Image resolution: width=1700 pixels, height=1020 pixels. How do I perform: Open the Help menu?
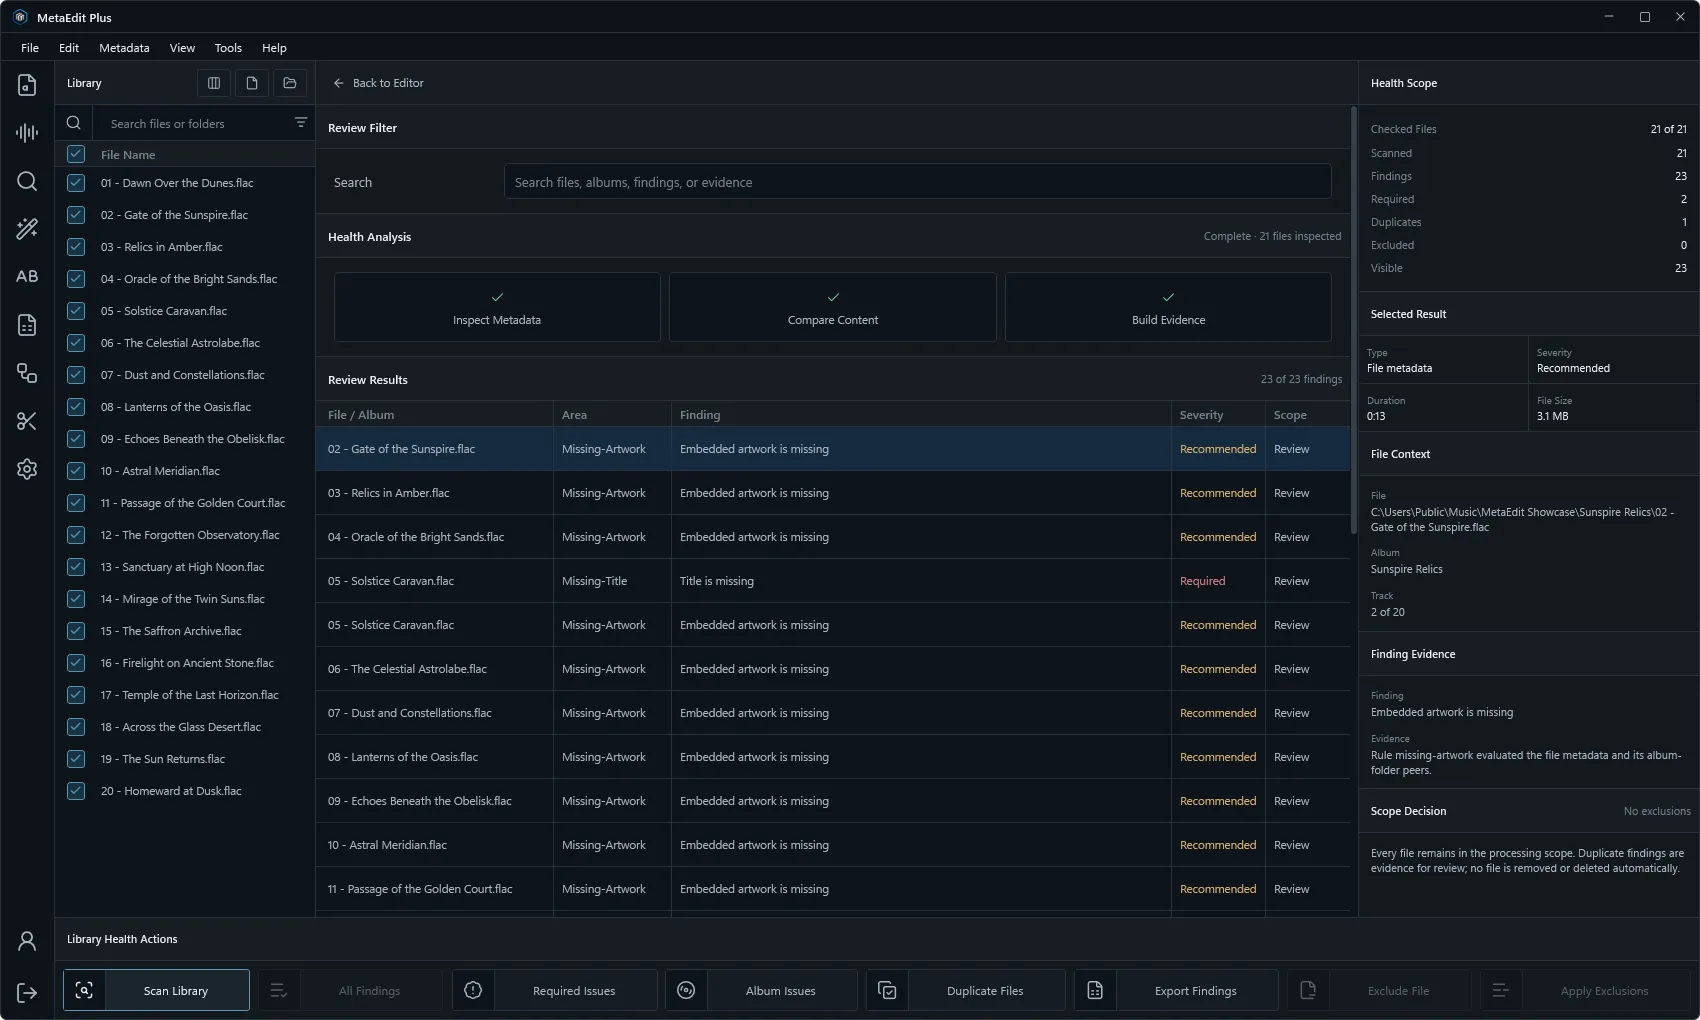[x=274, y=48]
